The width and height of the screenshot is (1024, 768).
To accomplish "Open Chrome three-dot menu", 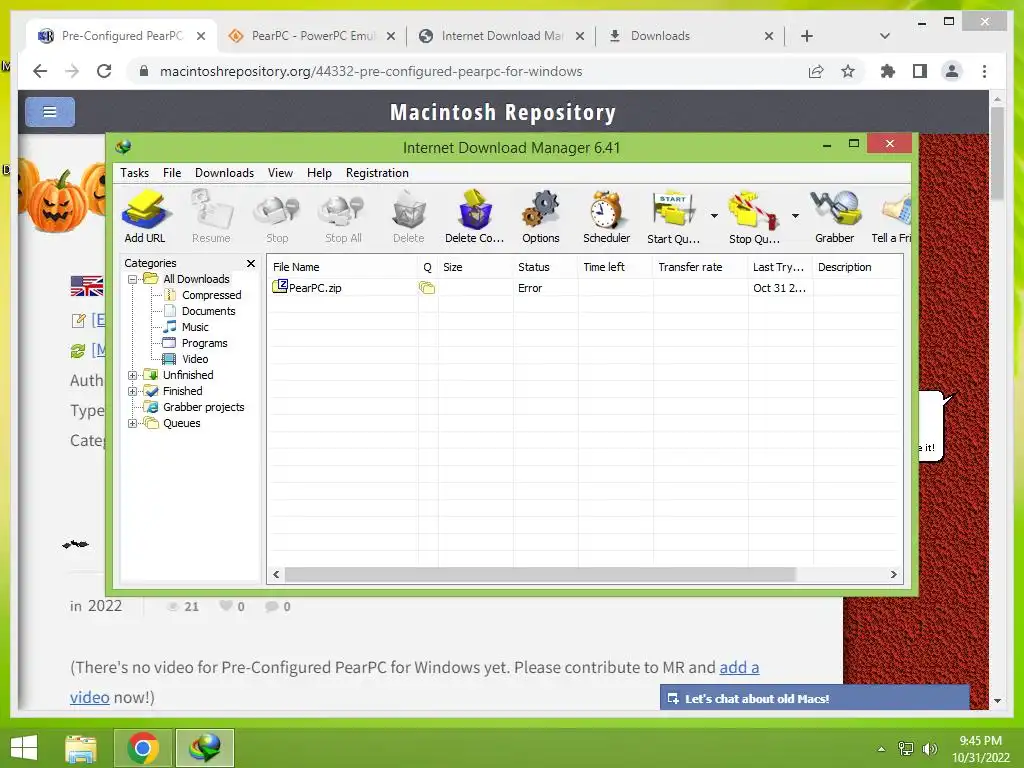I will point(984,71).
